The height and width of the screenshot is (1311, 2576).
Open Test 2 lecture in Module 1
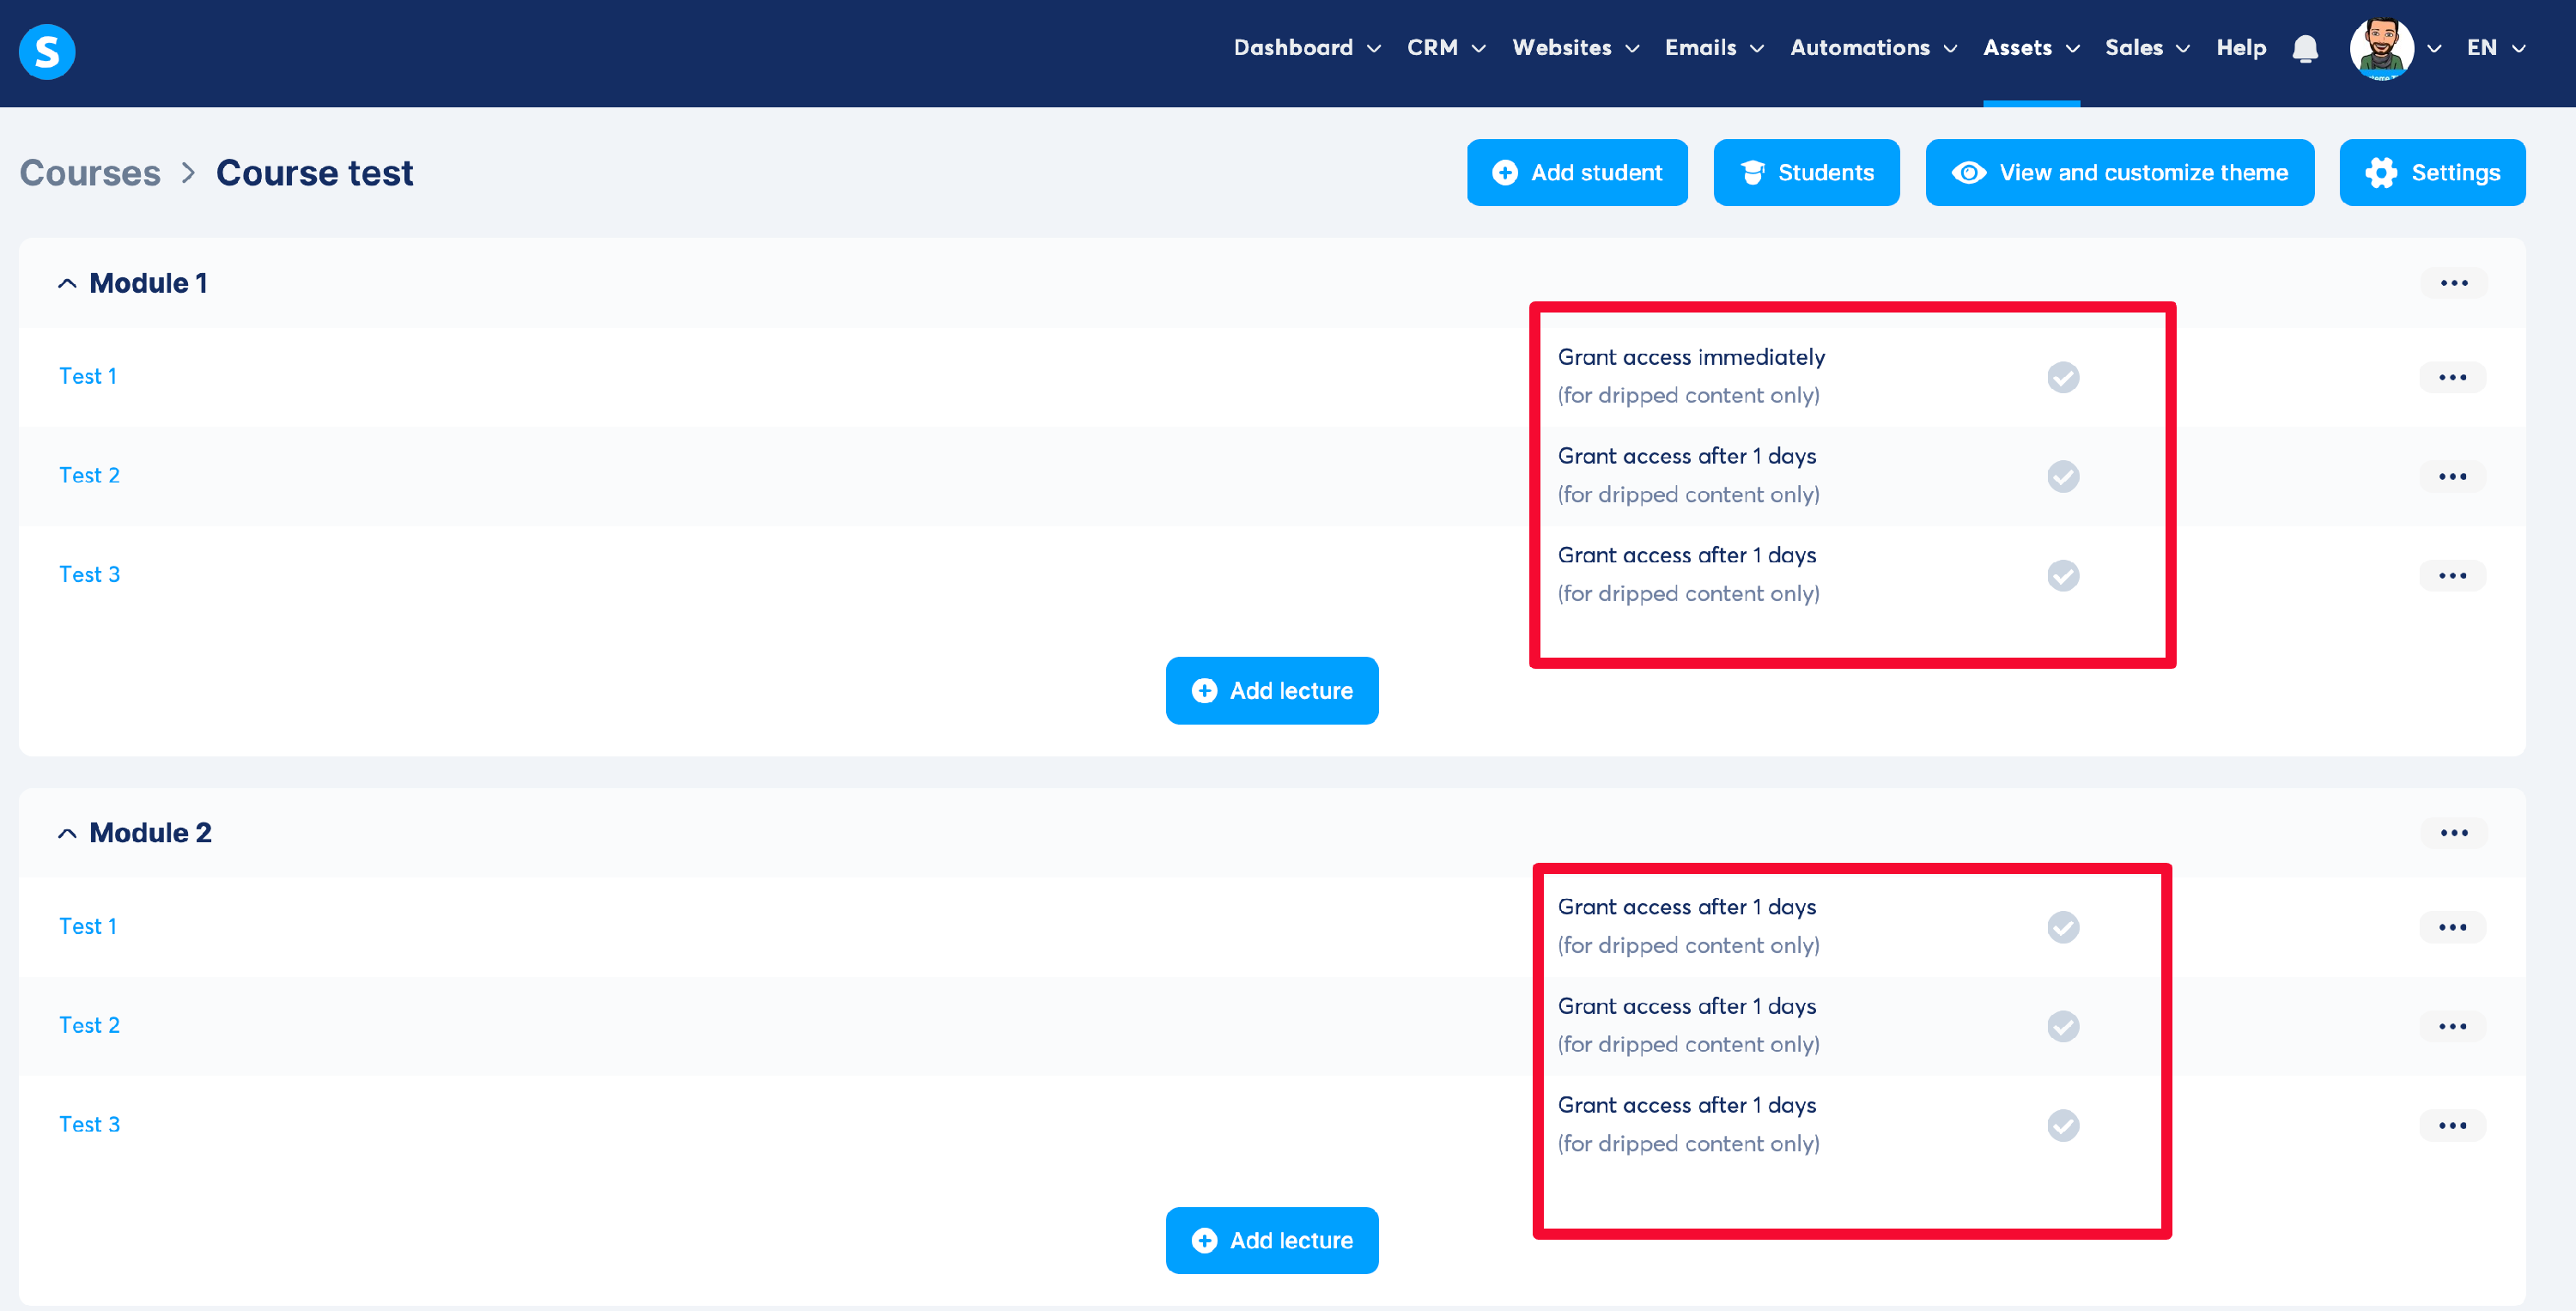(89, 475)
